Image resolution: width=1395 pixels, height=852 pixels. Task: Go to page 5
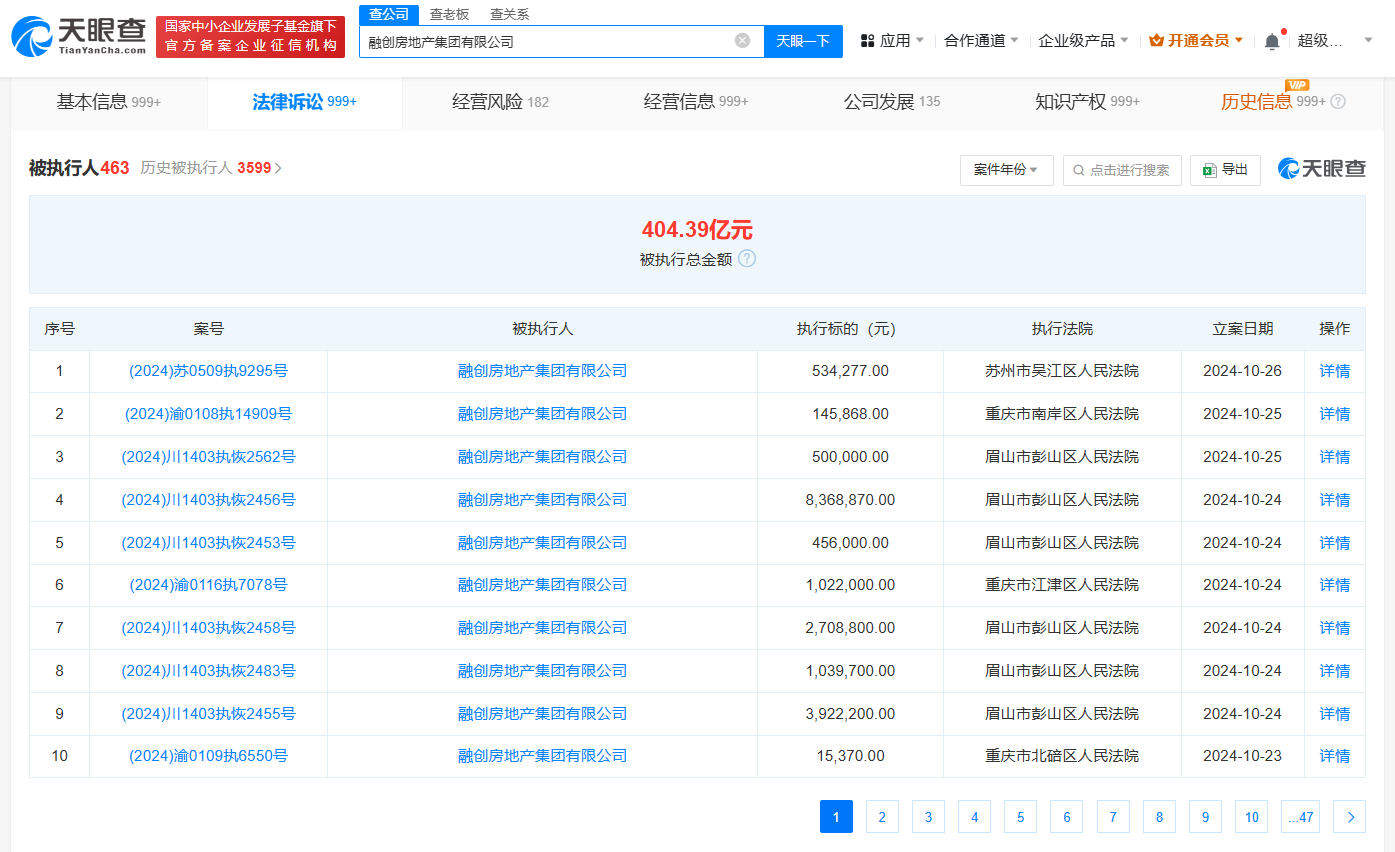1020,817
